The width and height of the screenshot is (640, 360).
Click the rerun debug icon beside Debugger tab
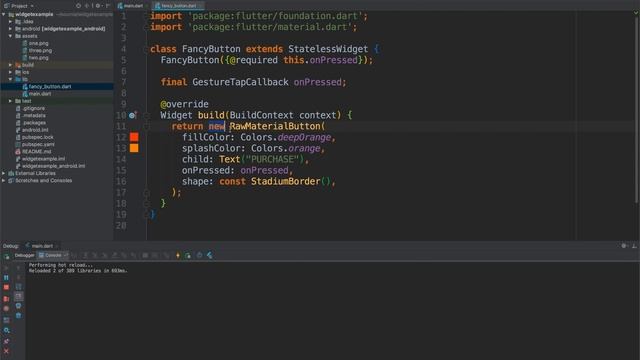[7, 256]
